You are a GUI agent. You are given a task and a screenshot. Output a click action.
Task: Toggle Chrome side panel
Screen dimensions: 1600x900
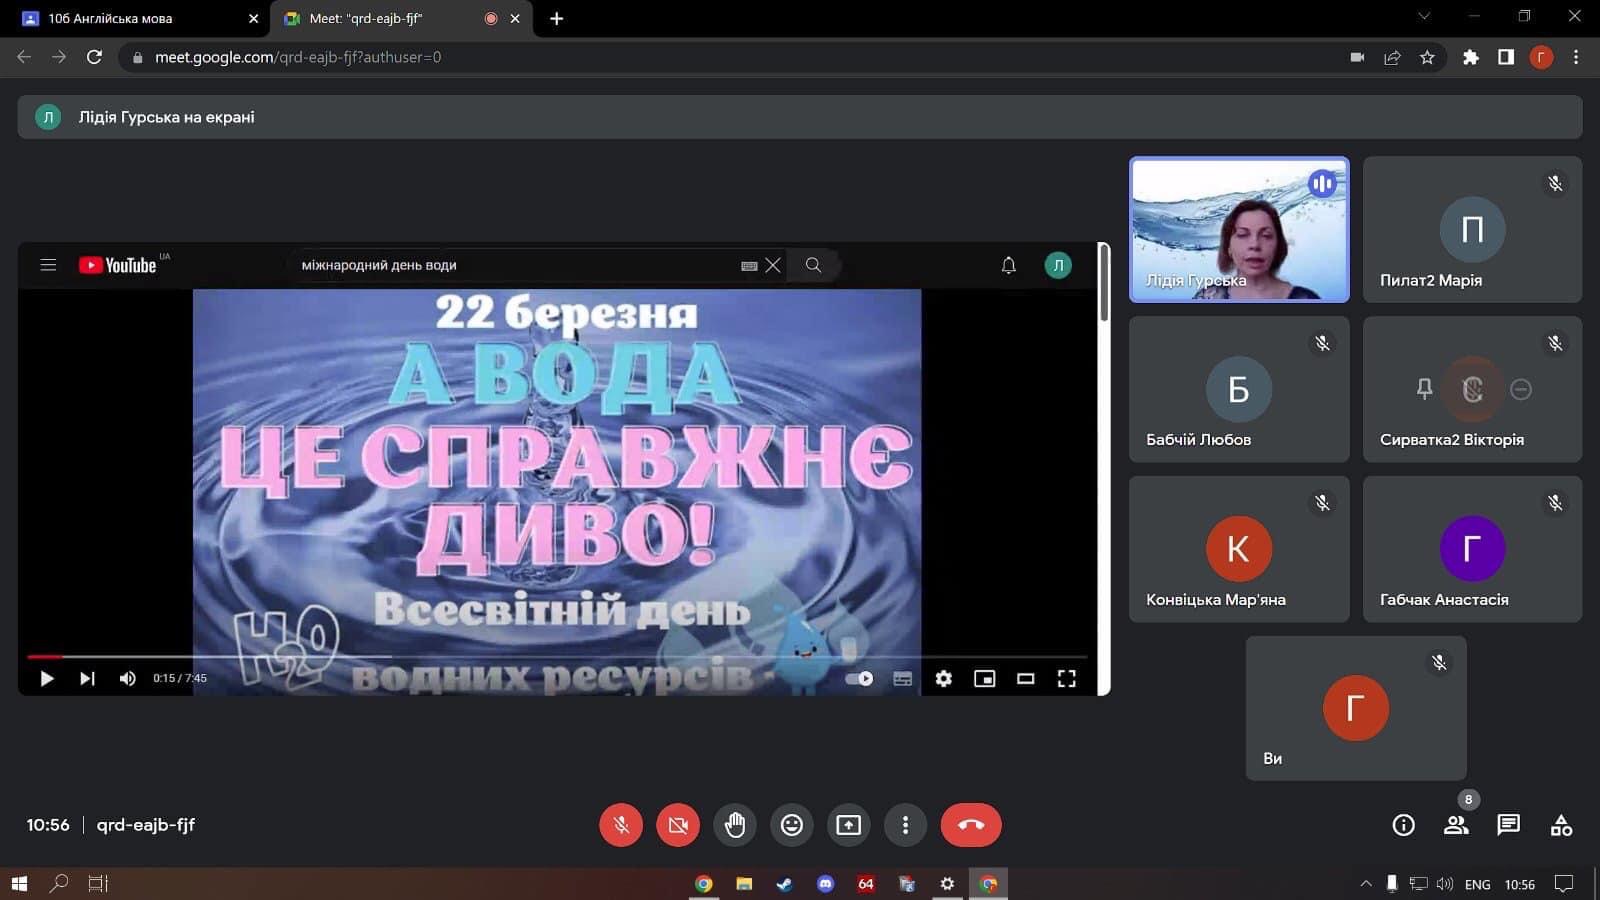(x=1506, y=57)
